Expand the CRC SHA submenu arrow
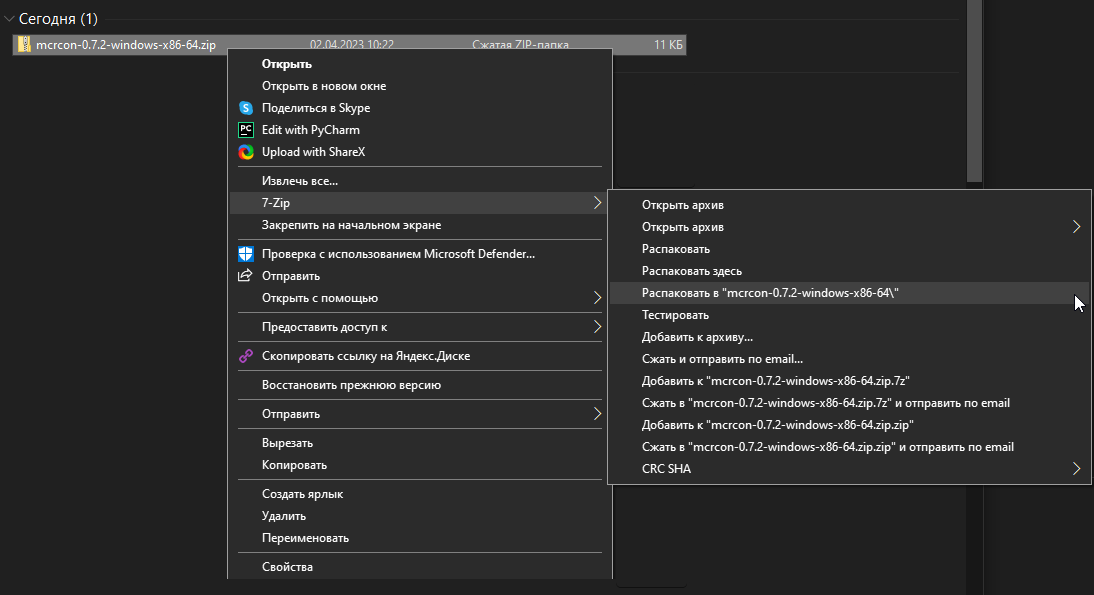Viewport: 1094px width, 595px height. click(1077, 469)
